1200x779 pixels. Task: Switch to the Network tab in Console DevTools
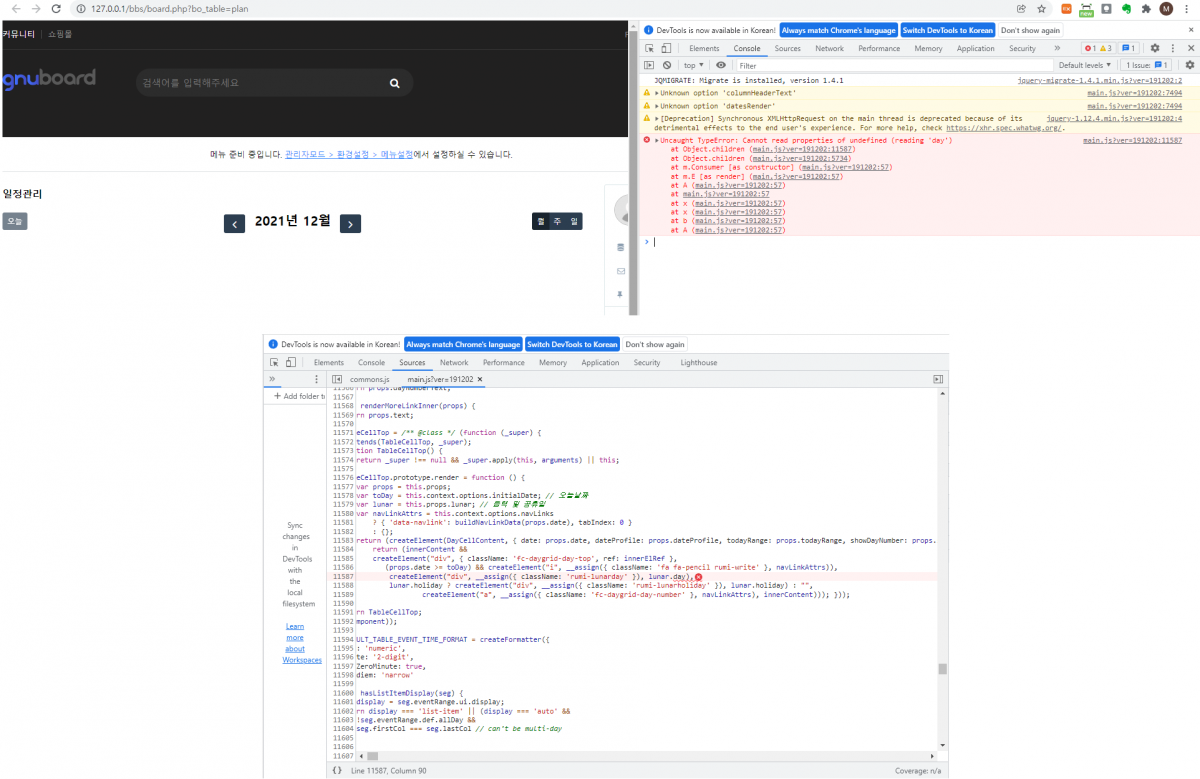coord(829,48)
